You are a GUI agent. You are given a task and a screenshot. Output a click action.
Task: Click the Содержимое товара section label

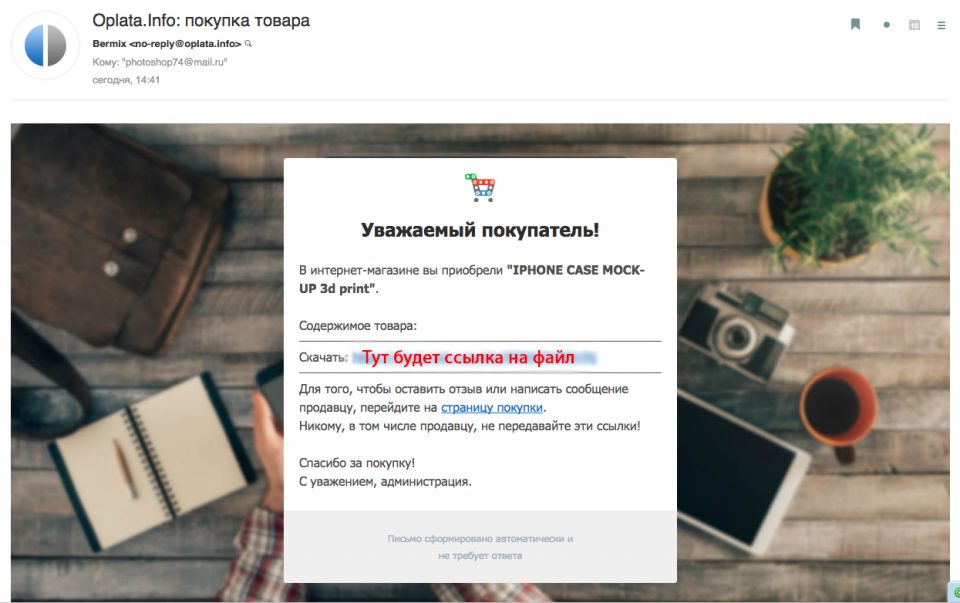coord(358,326)
